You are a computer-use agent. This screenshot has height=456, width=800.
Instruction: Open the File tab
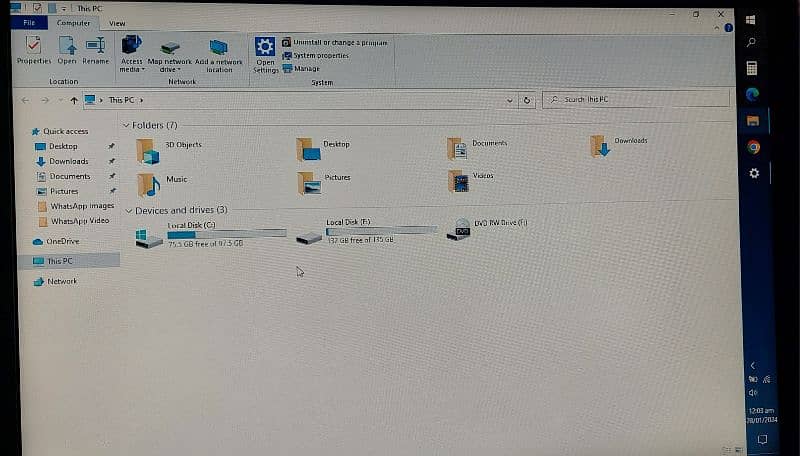click(29, 22)
